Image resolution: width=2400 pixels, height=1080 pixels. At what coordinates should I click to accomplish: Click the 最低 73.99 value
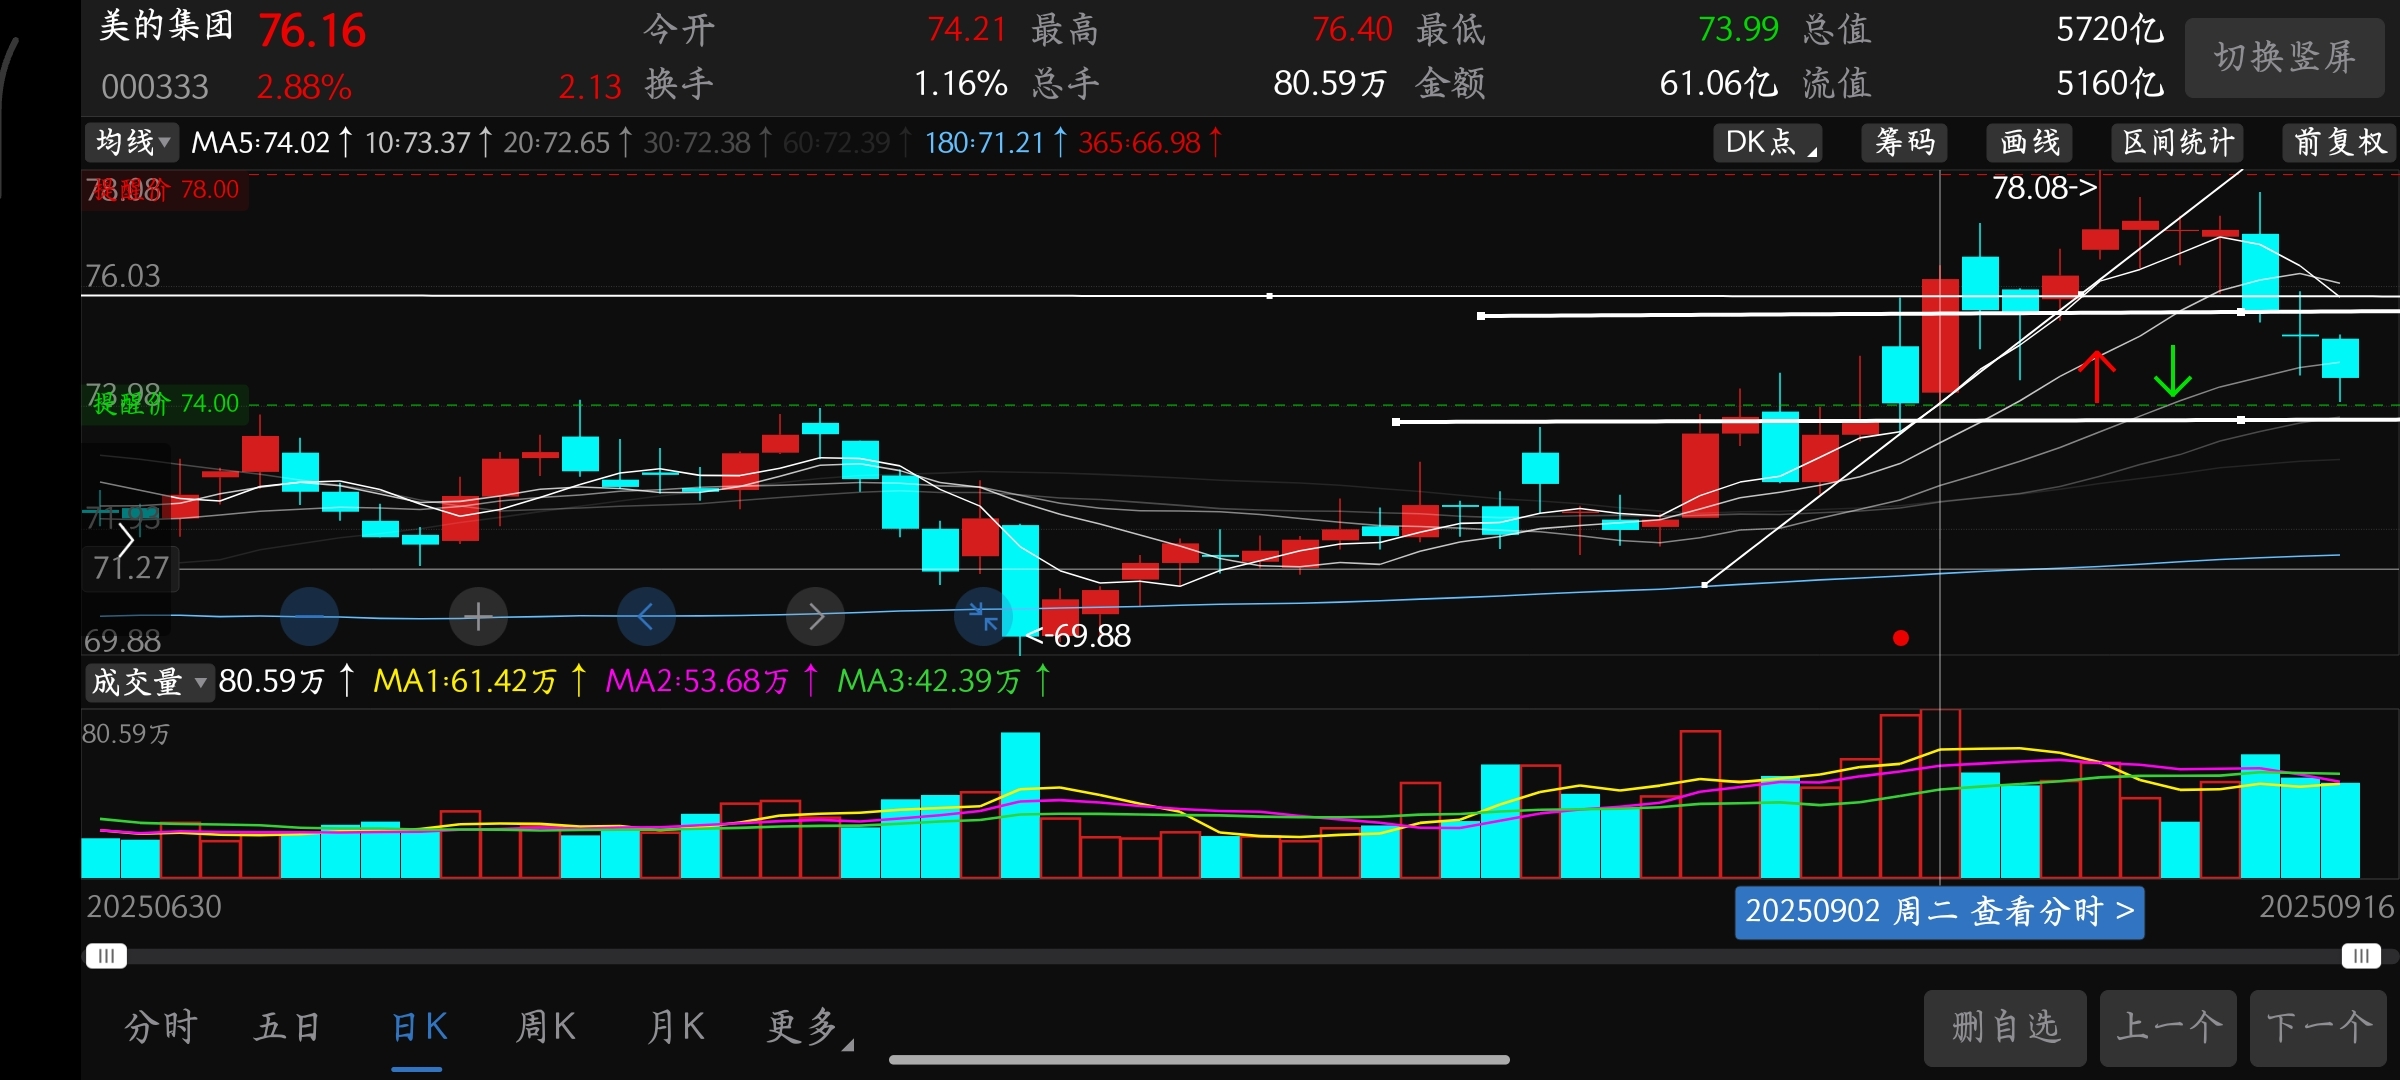pos(1739,29)
